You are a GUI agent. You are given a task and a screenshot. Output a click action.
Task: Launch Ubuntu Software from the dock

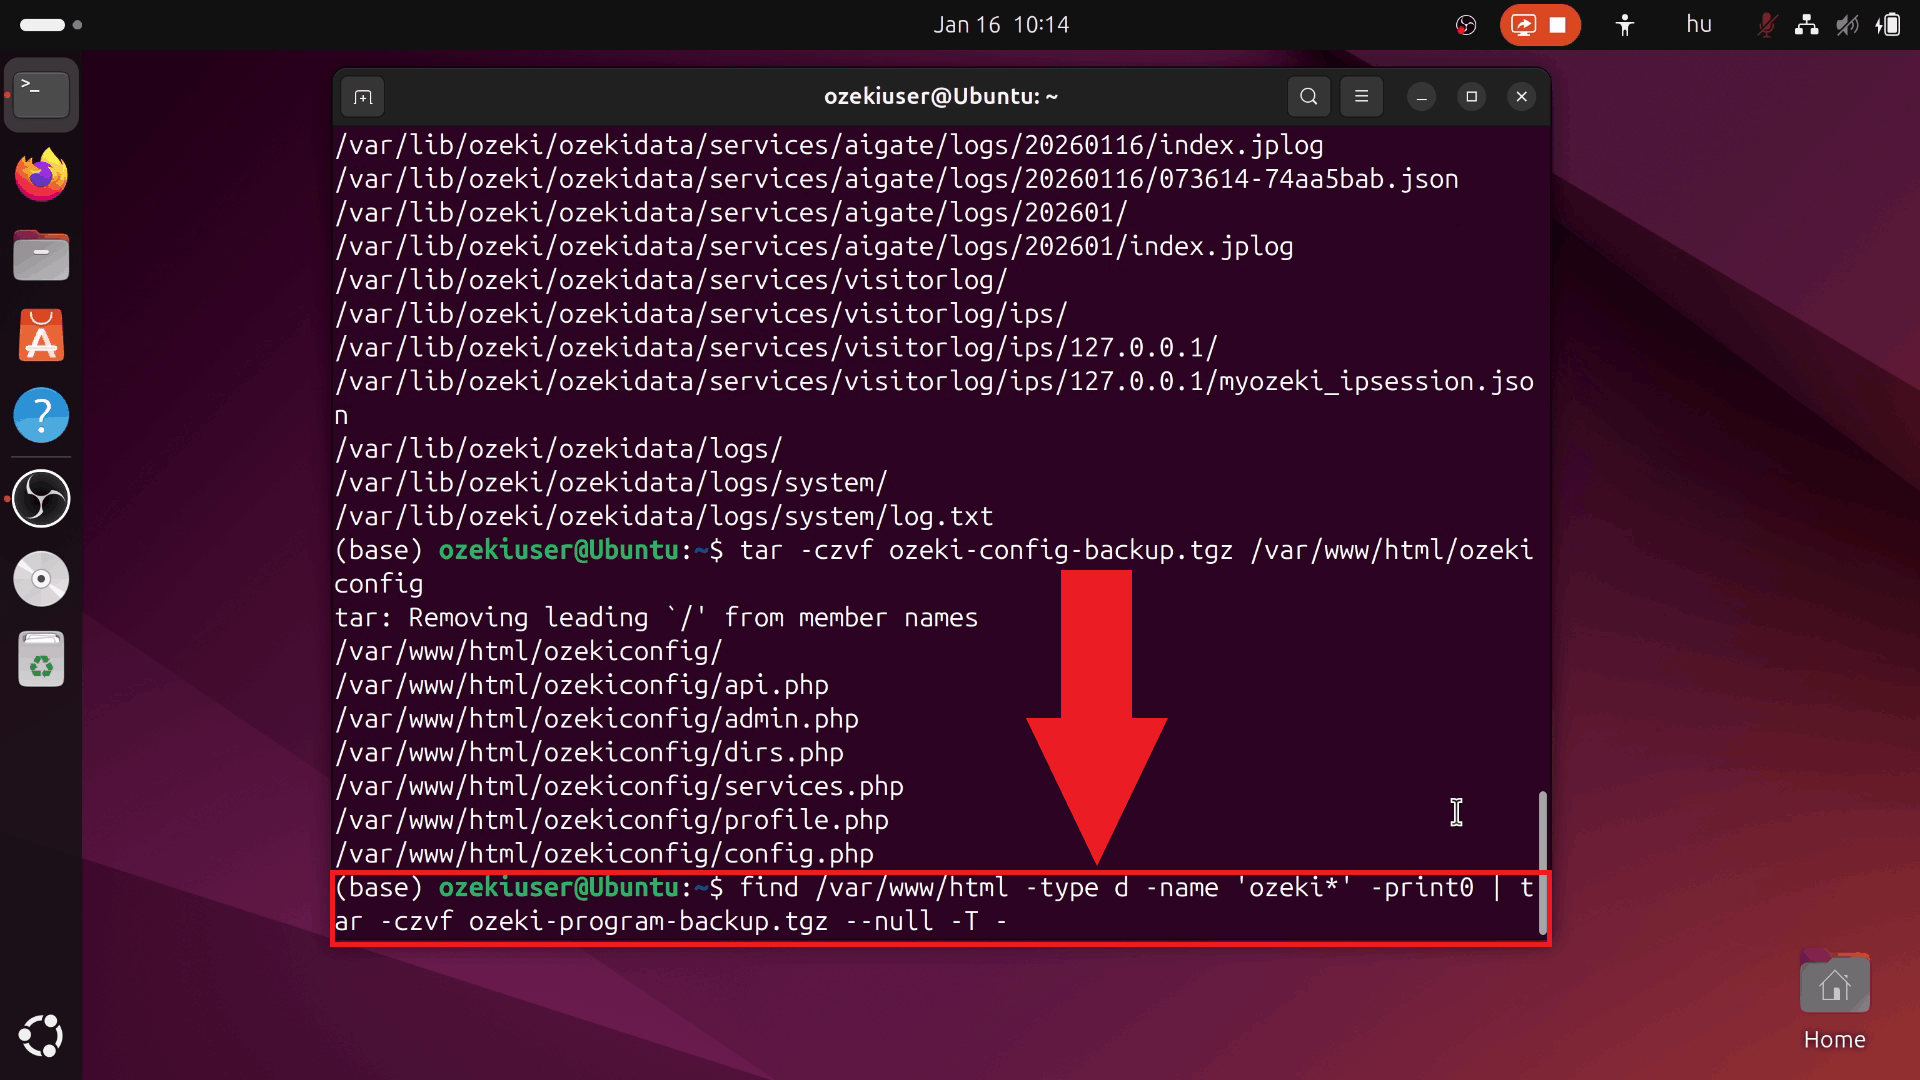pos(41,335)
